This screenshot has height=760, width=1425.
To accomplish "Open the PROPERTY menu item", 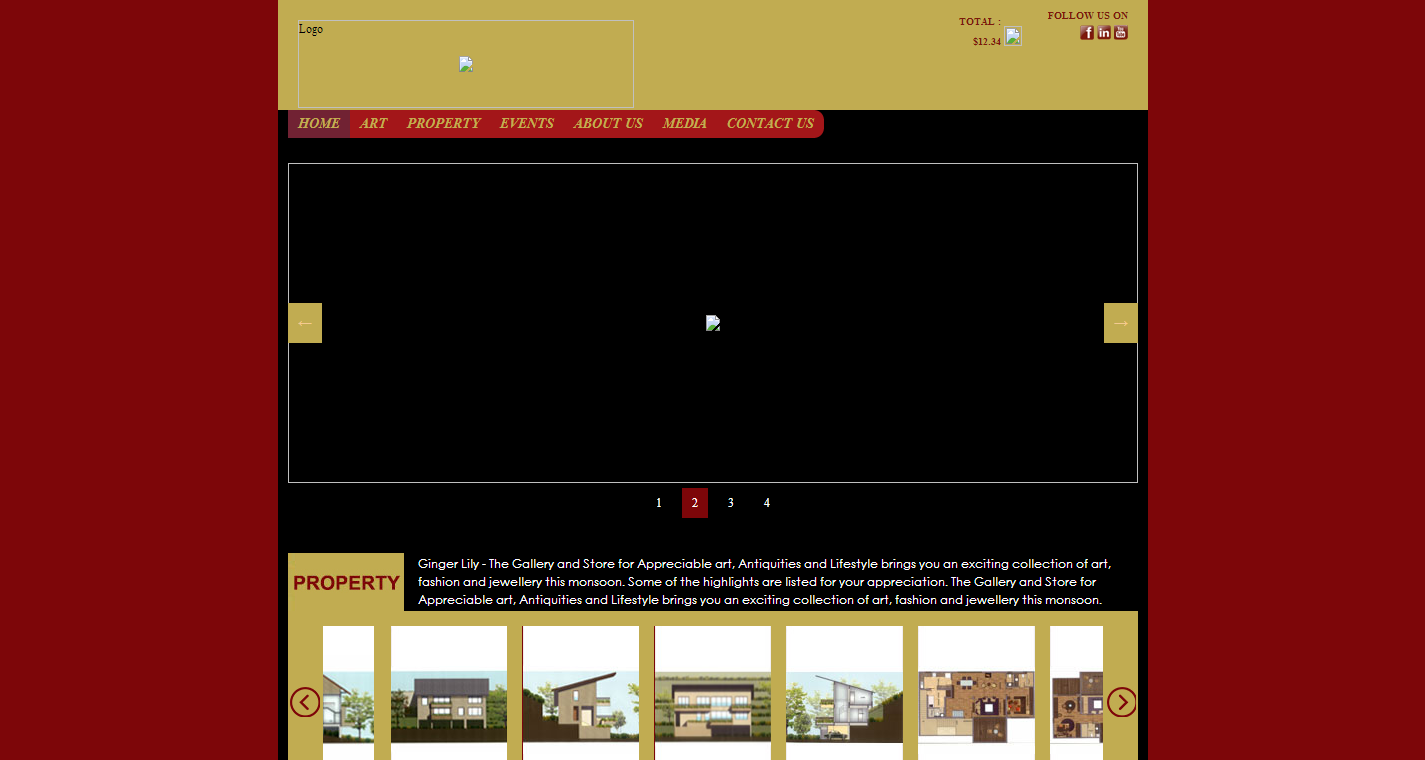I will click(443, 124).
